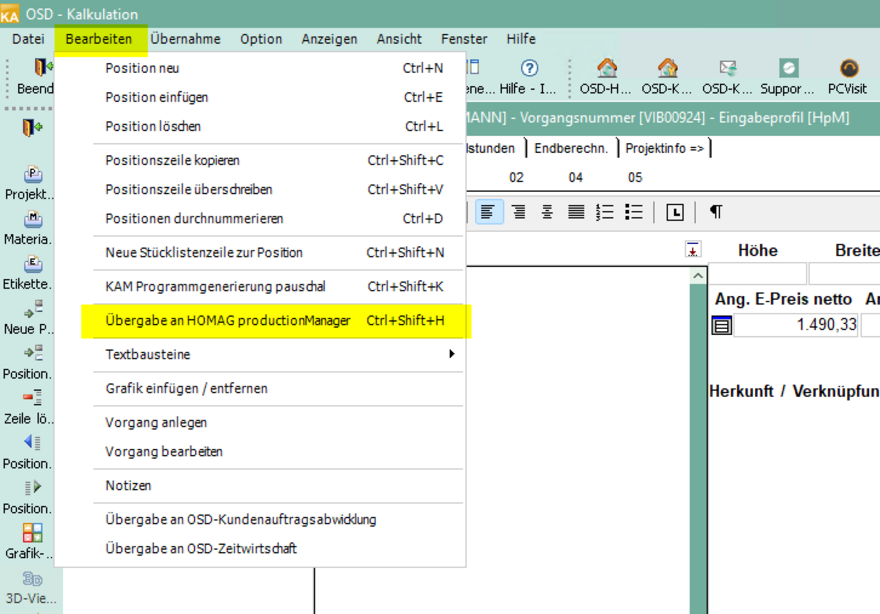Open the Option menu
Screen dimensions: 880x614
261,39
